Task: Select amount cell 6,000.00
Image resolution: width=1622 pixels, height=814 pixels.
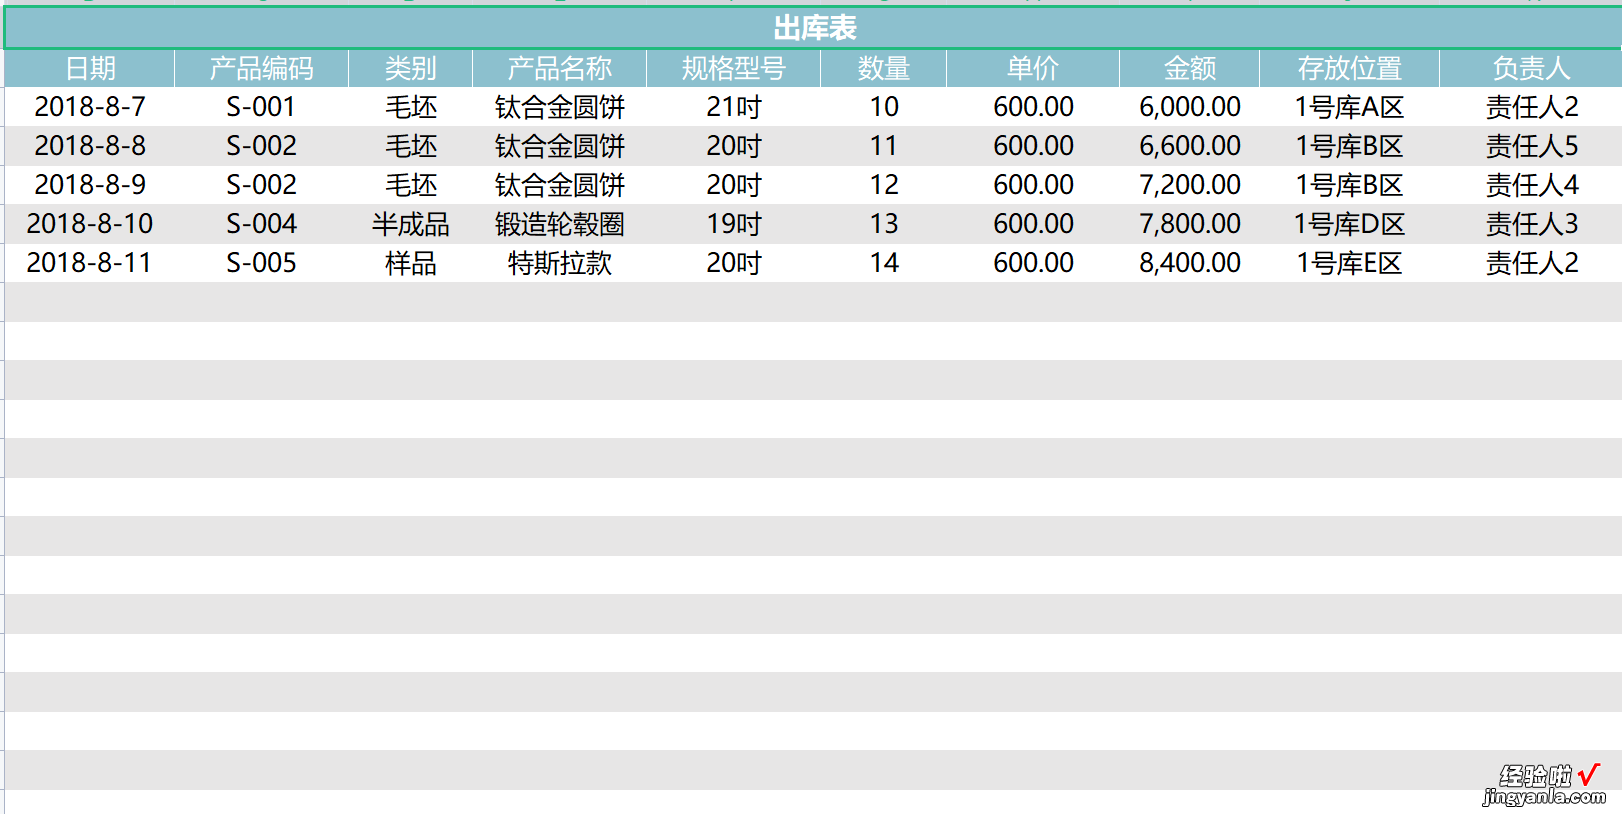Action: [x=1189, y=107]
